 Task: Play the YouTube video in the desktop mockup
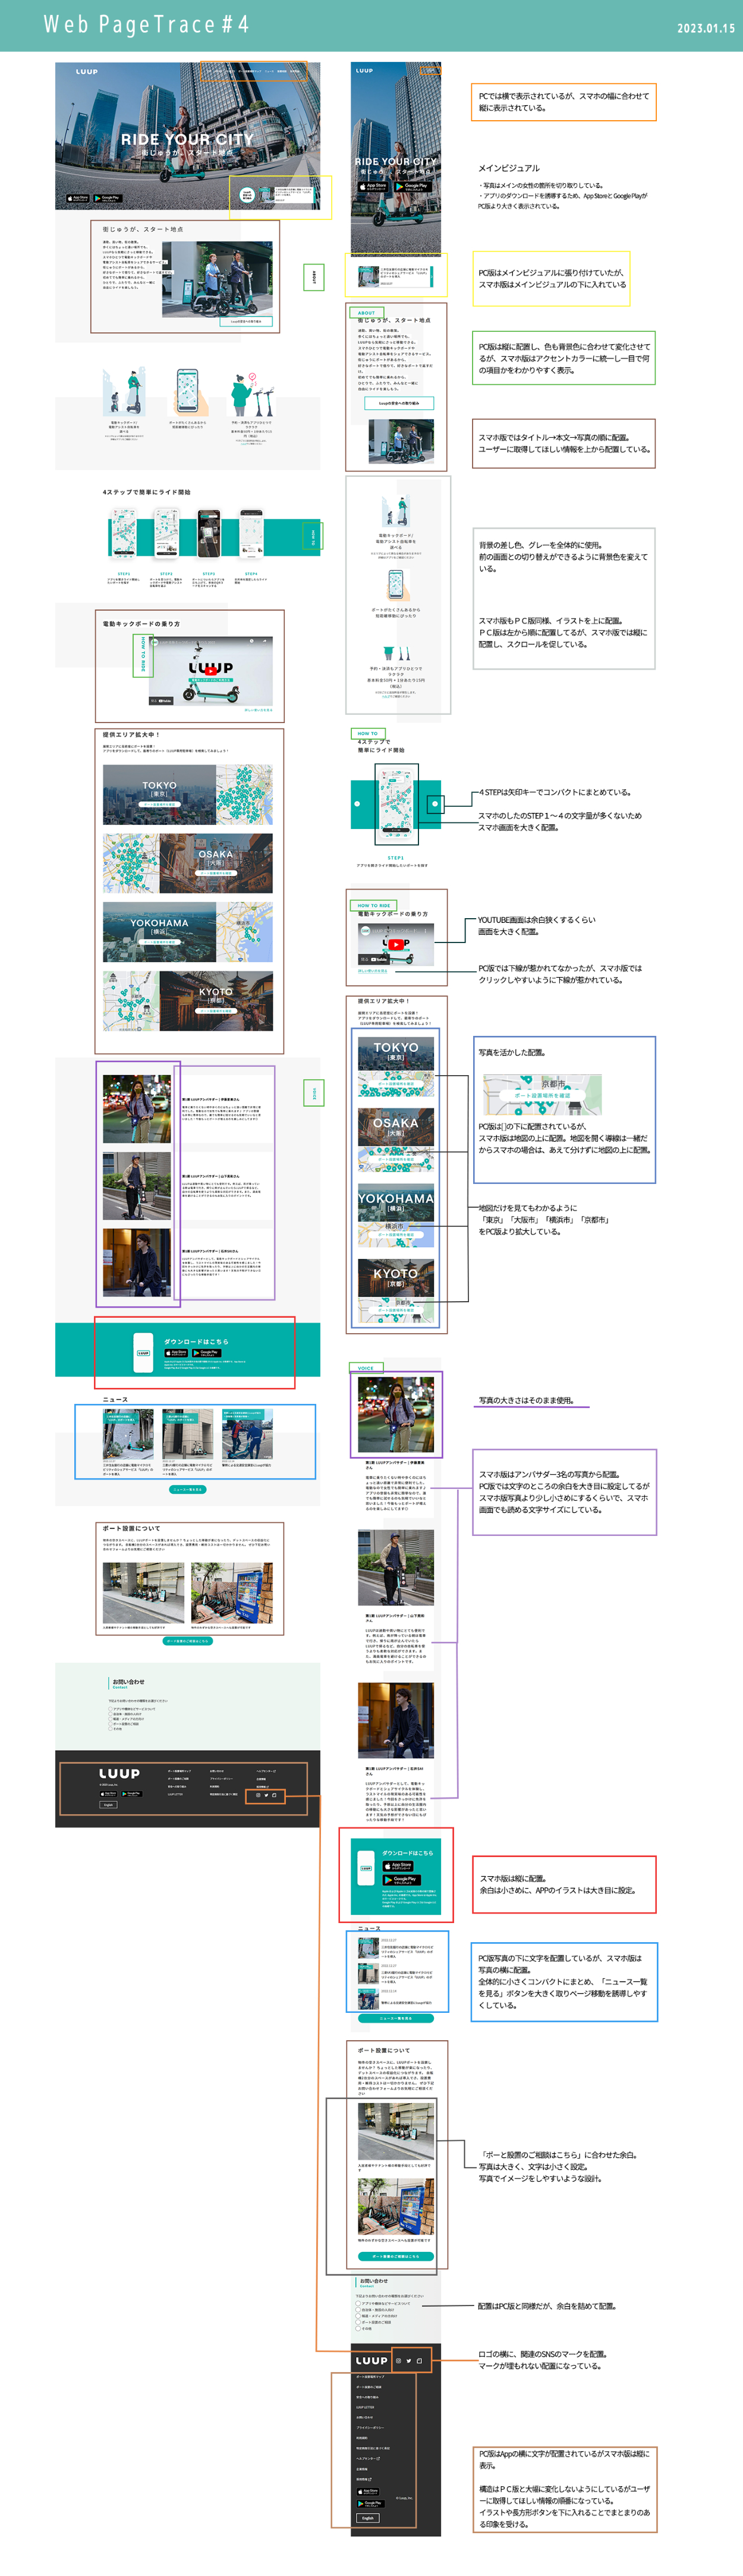pos(211,670)
